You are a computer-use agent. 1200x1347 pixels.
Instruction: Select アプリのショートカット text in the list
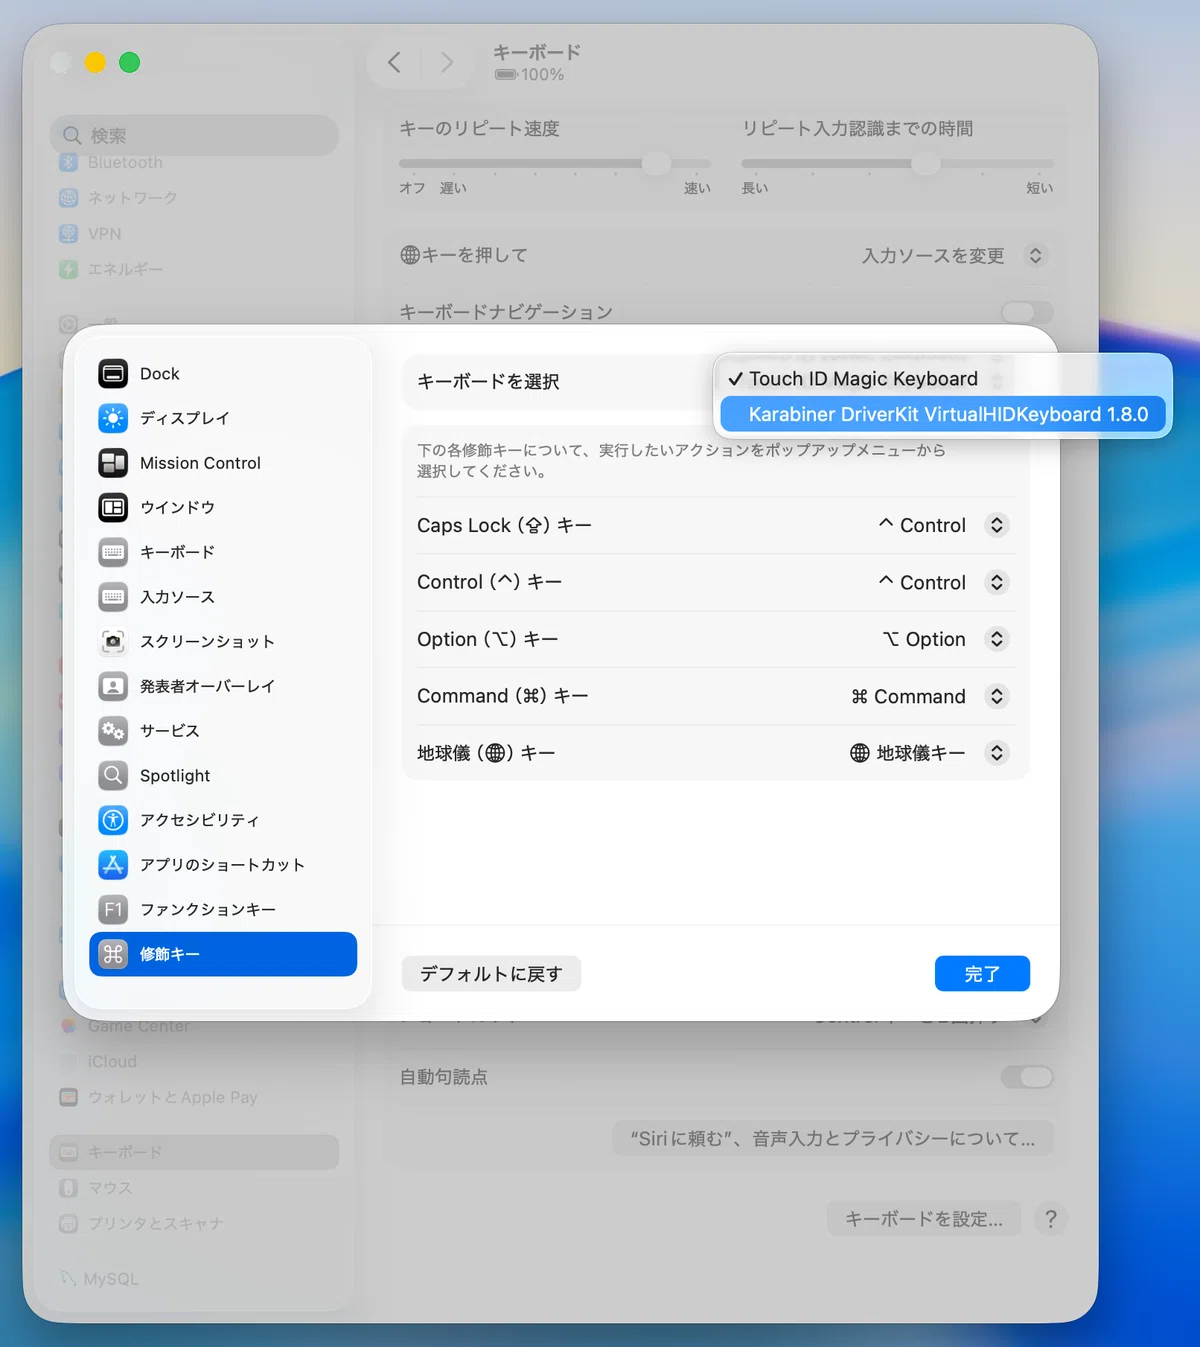pos(222,864)
